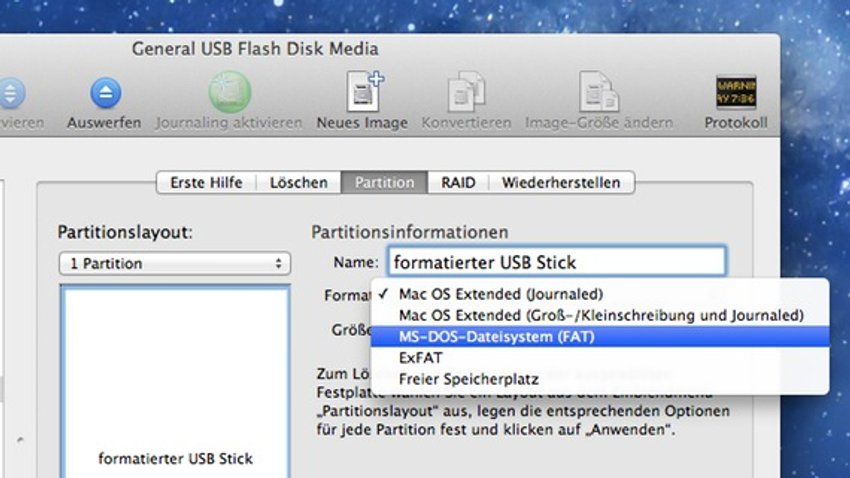
Task: Click the Image-Größe ändern icon
Action: click(x=598, y=92)
